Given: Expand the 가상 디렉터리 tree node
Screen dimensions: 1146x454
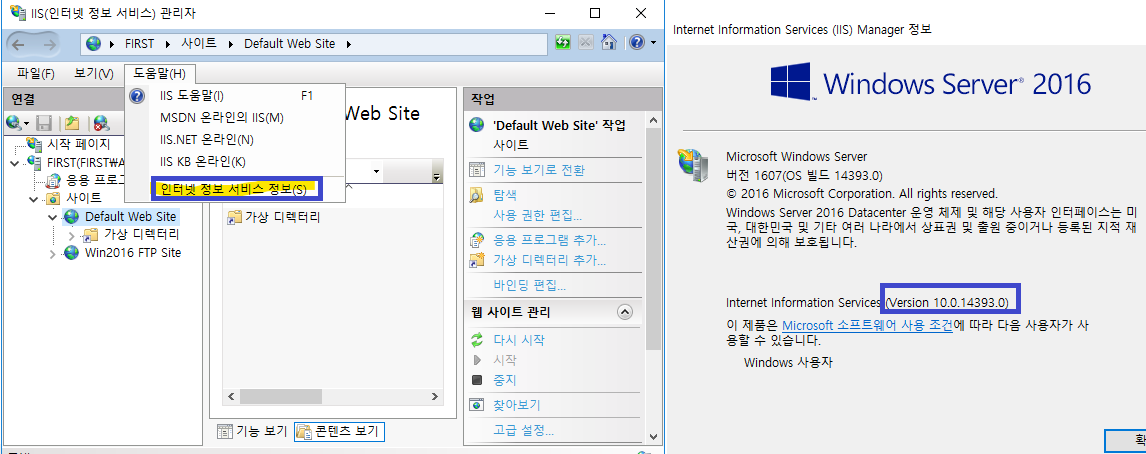Looking at the screenshot, I should coord(71,235).
